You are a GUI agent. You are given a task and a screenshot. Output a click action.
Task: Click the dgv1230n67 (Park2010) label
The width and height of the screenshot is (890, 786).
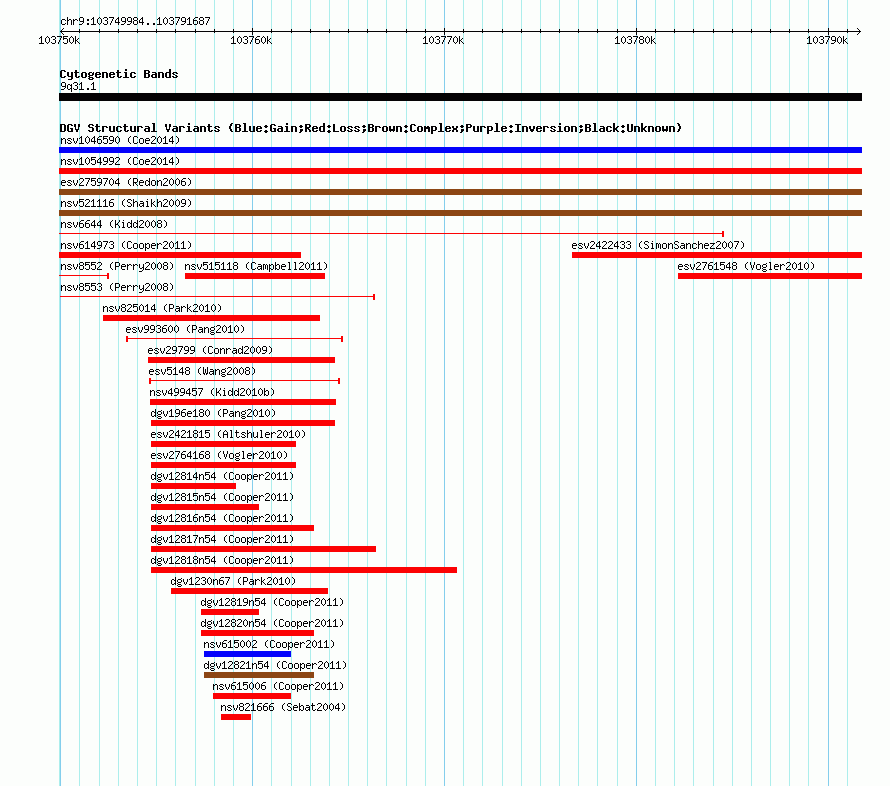pos(233,581)
